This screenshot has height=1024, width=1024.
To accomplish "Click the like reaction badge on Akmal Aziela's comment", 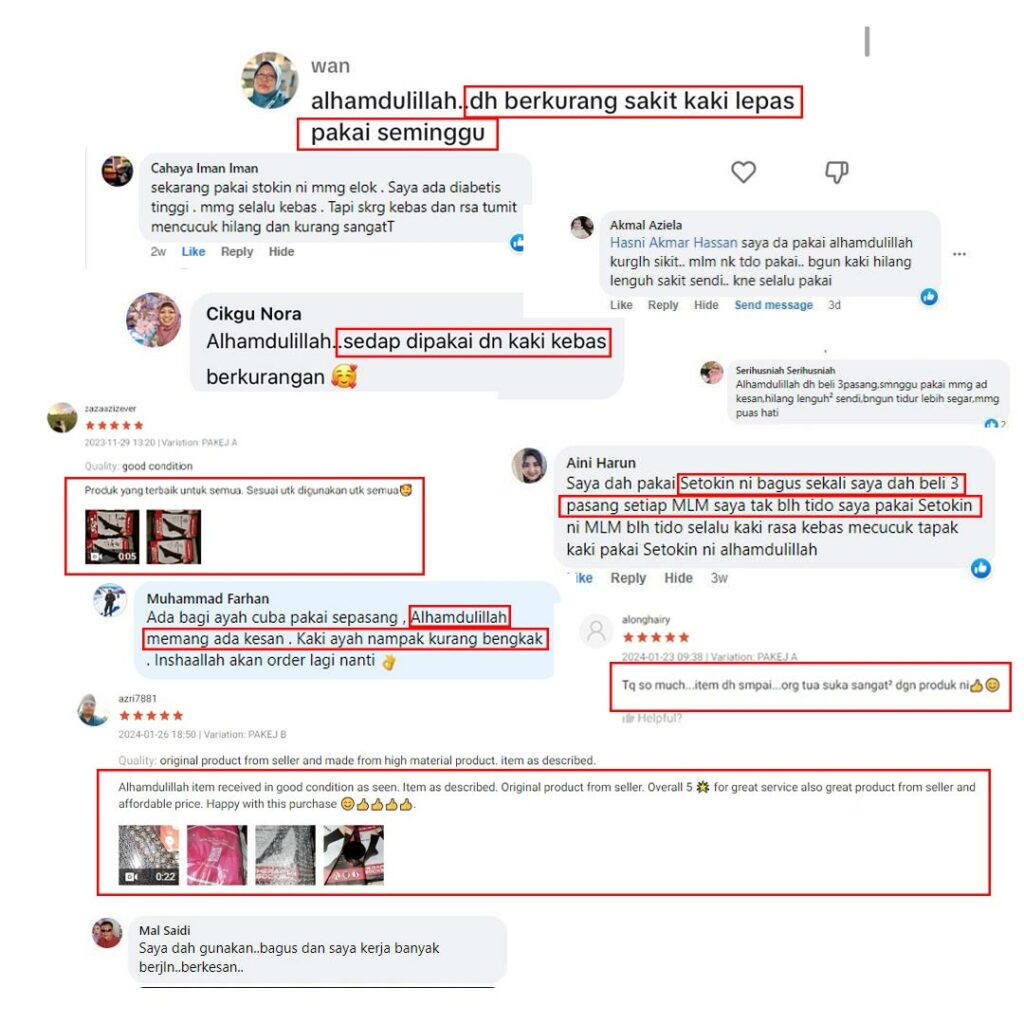I will (929, 296).
